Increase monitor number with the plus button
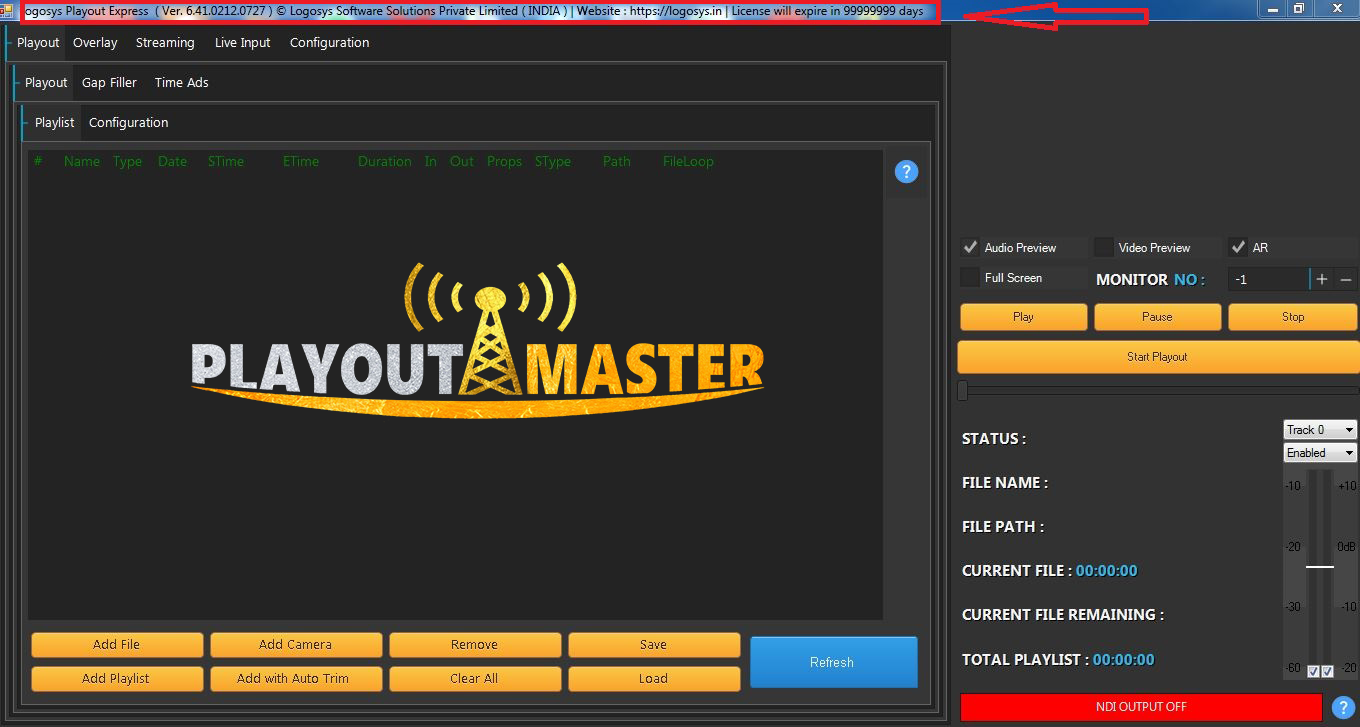 (x=1322, y=280)
